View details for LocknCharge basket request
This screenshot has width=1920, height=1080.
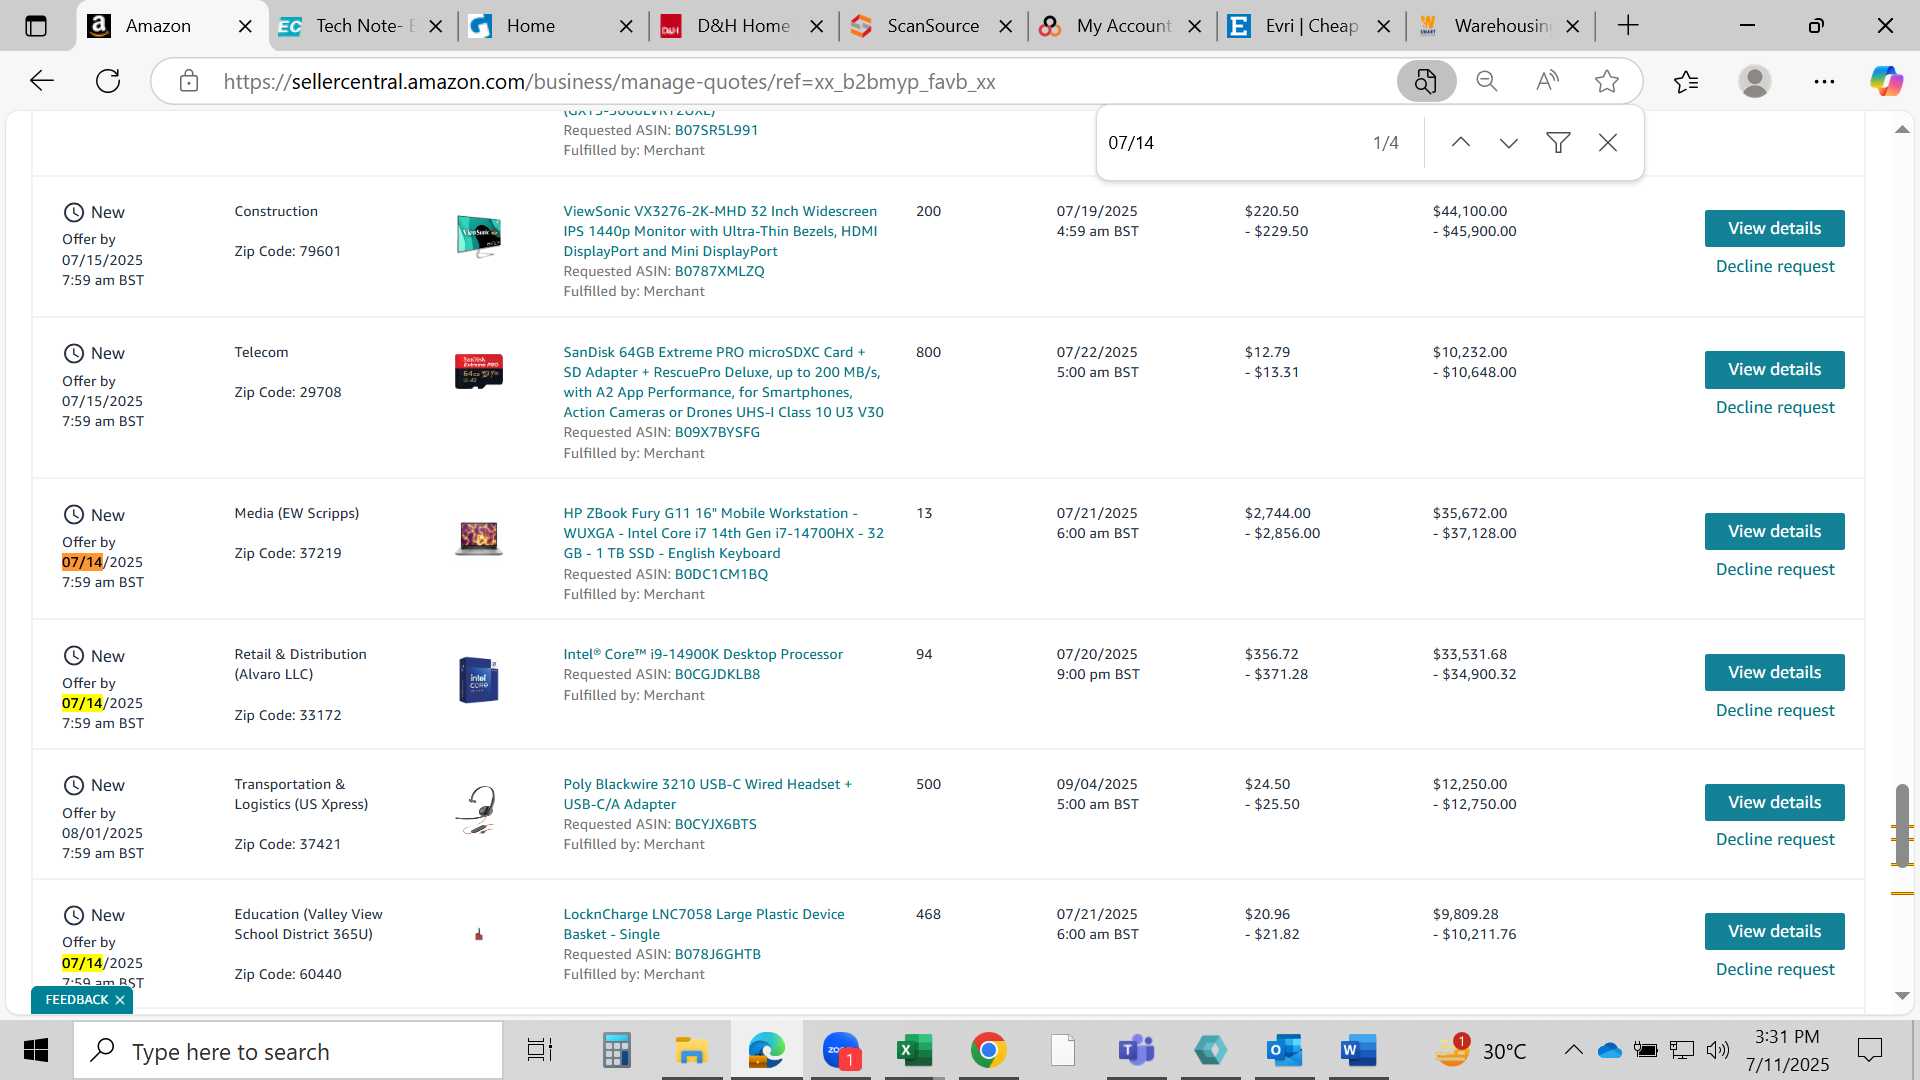[1774, 931]
